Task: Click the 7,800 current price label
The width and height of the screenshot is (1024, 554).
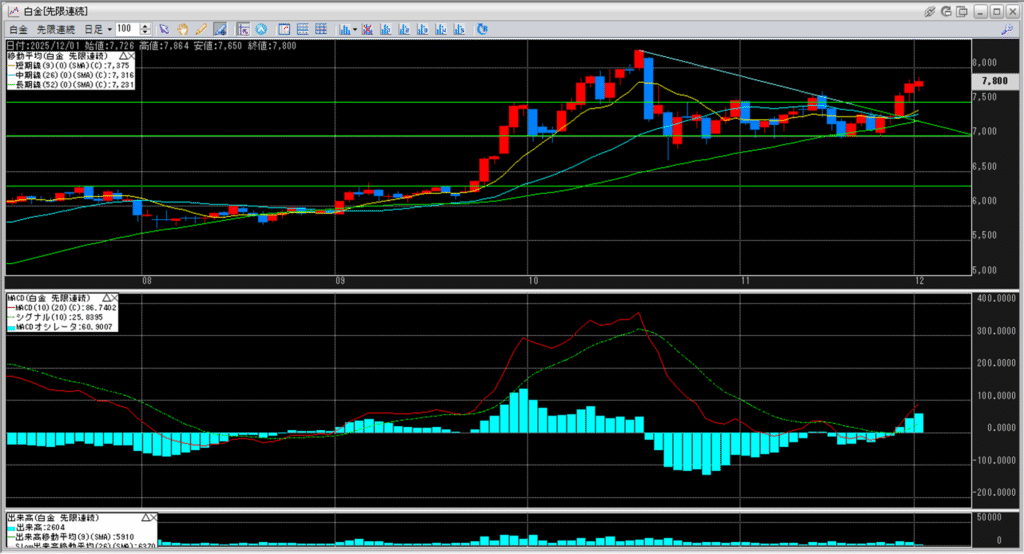Action: (994, 81)
